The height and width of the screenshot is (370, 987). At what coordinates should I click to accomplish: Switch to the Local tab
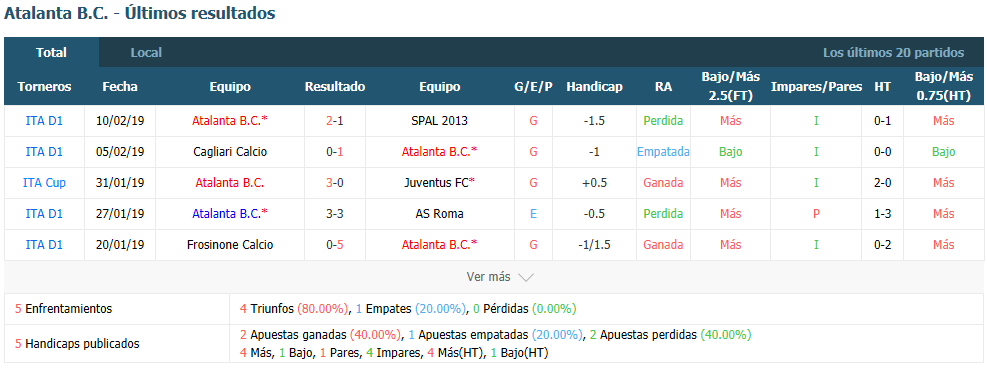click(x=146, y=53)
